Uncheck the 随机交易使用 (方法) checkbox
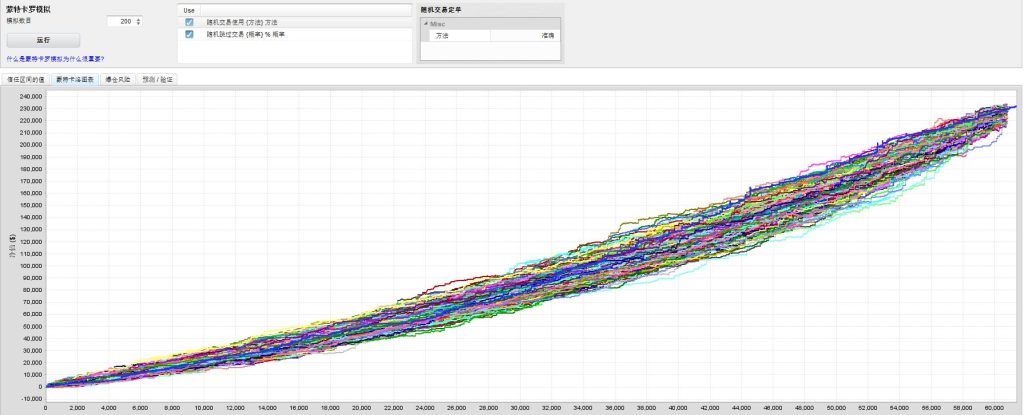The width and height of the screenshot is (1024, 415). [x=189, y=22]
